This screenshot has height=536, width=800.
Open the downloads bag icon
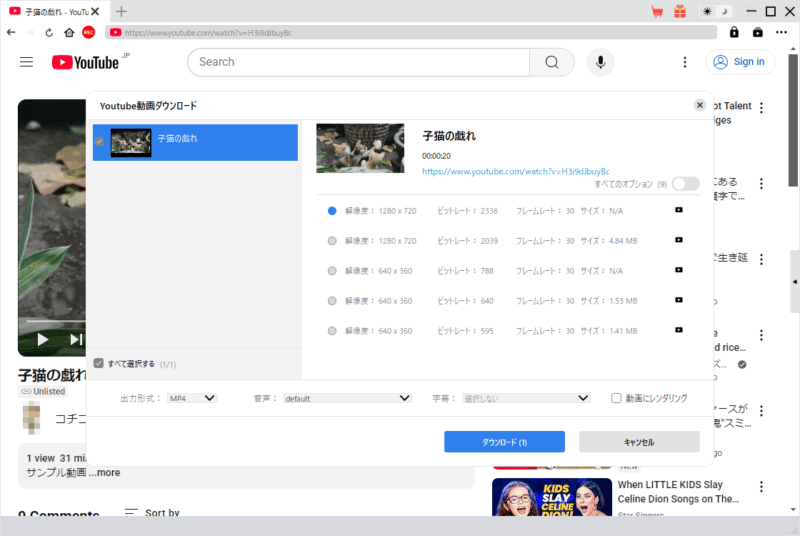758,33
